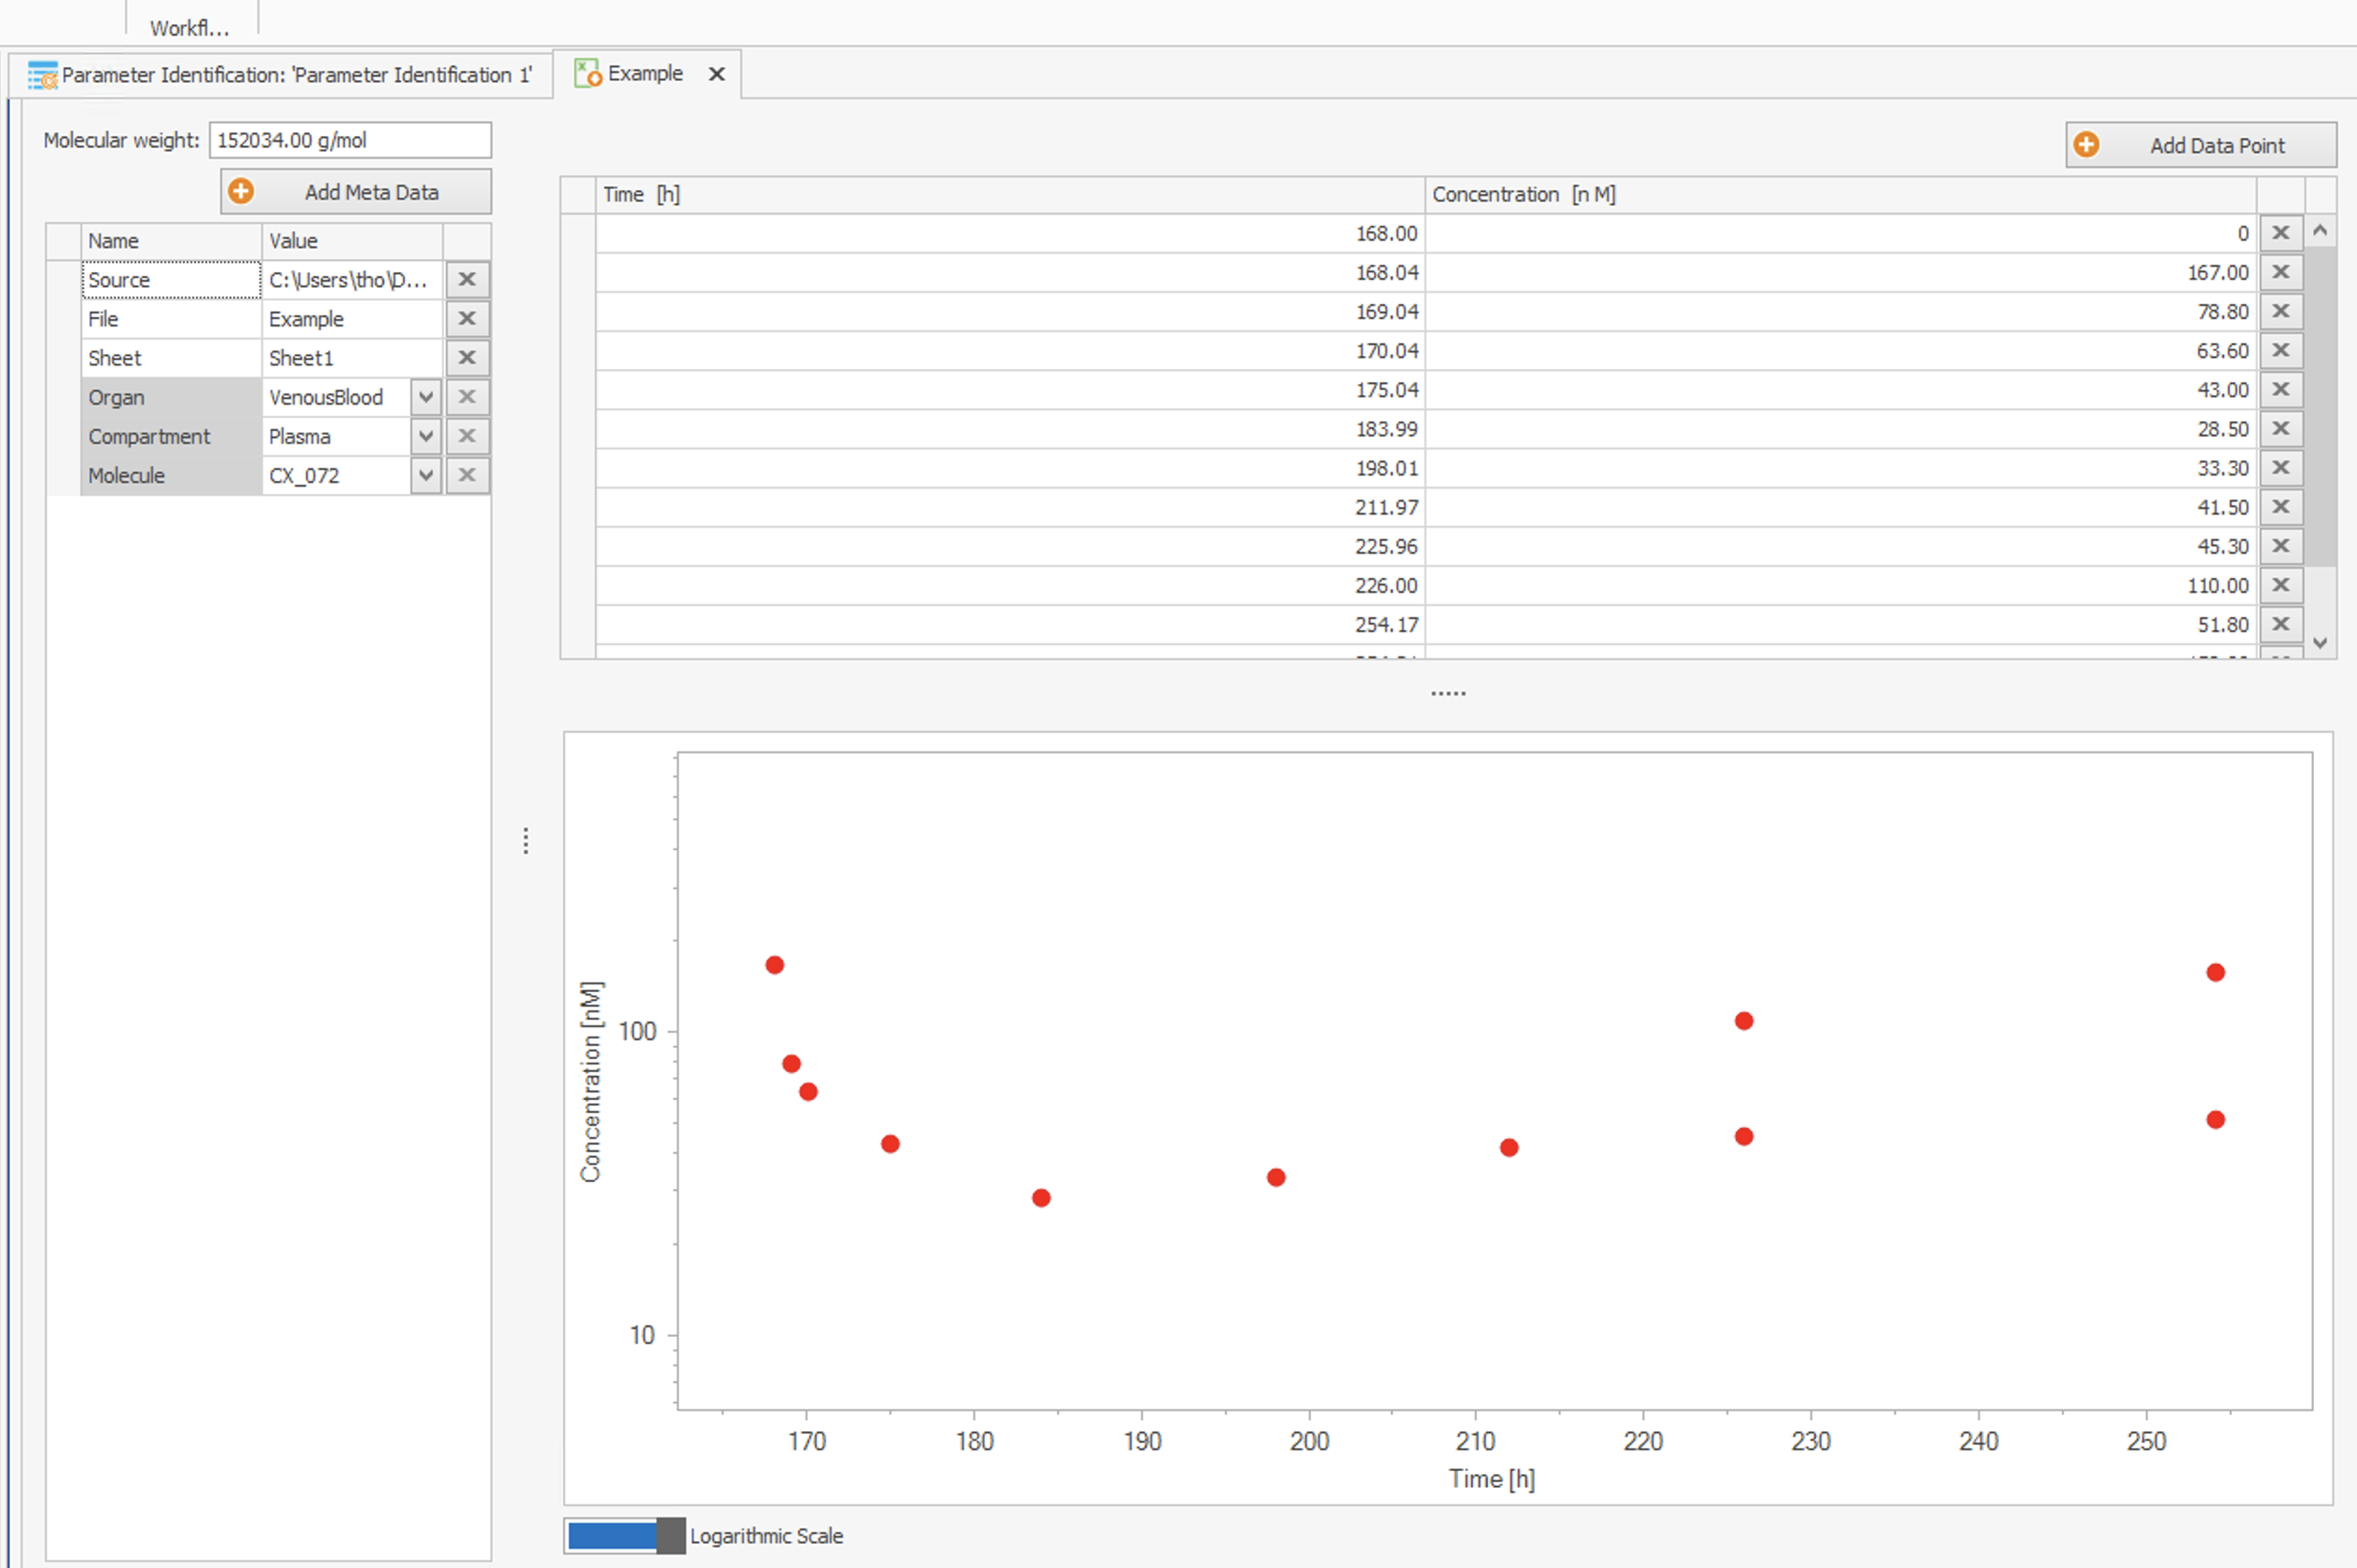Image resolution: width=2357 pixels, height=1568 pixels.
Task: Click the delete icon of Compartment row
Action: 467,436
